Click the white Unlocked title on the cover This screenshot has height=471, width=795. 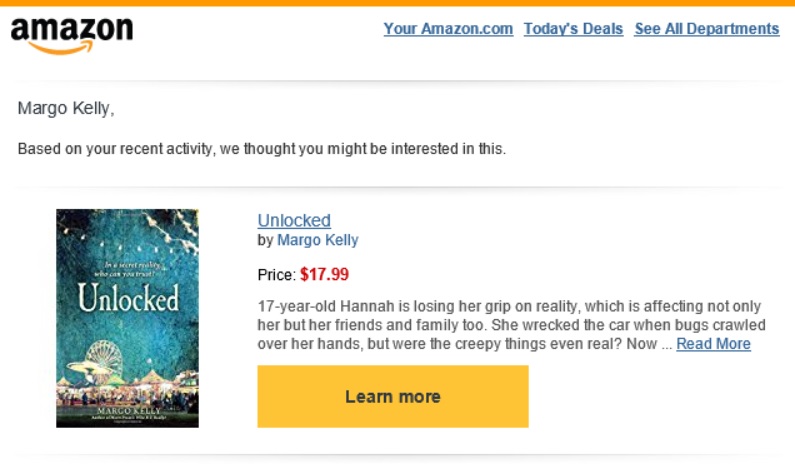click(x=128, y=298)
